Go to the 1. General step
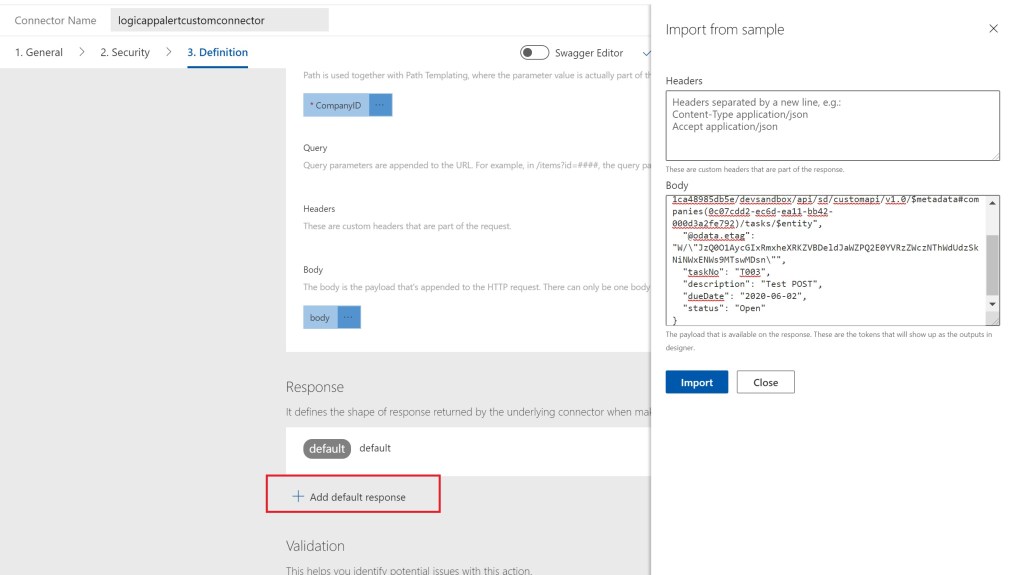Screen dimensions: 1024x575 pos(38,52)
